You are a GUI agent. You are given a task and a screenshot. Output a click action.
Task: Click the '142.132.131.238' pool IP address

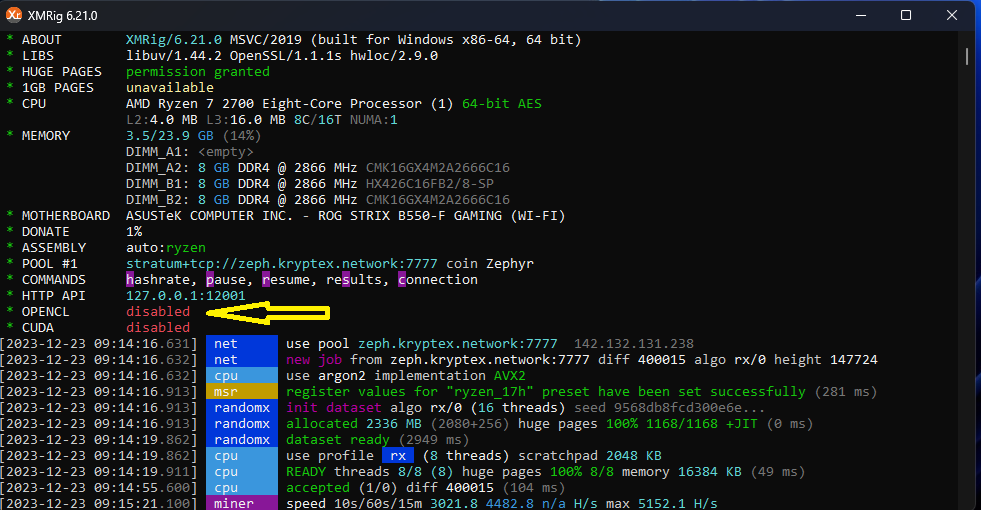(x=634, y=344)
